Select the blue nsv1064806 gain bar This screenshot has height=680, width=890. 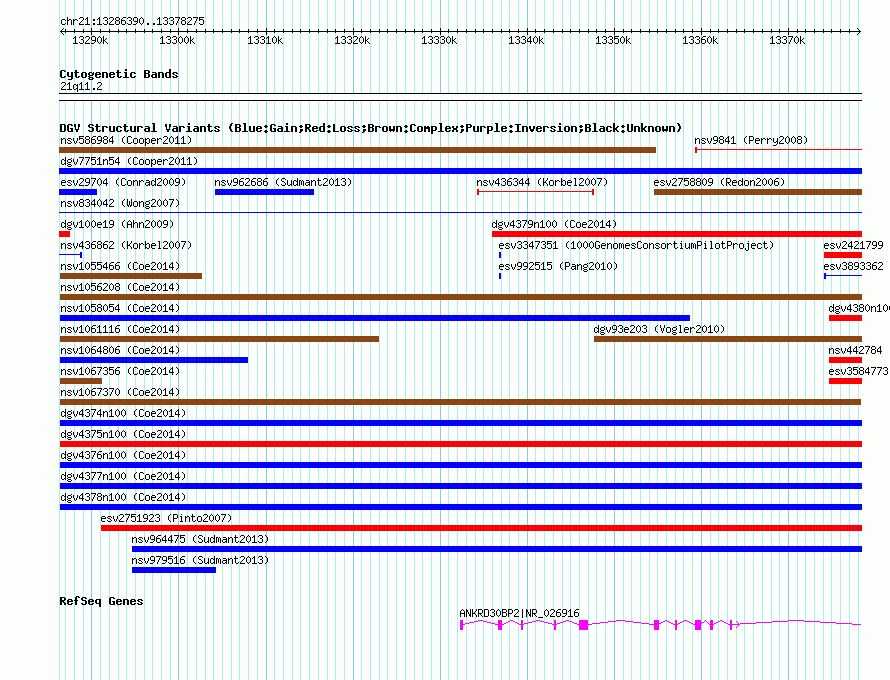coord(154,360)
